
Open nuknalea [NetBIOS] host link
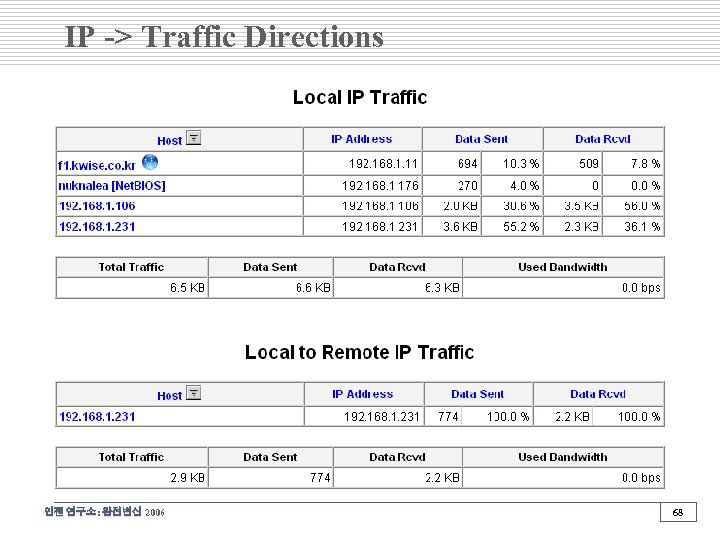tap(112, 186)
